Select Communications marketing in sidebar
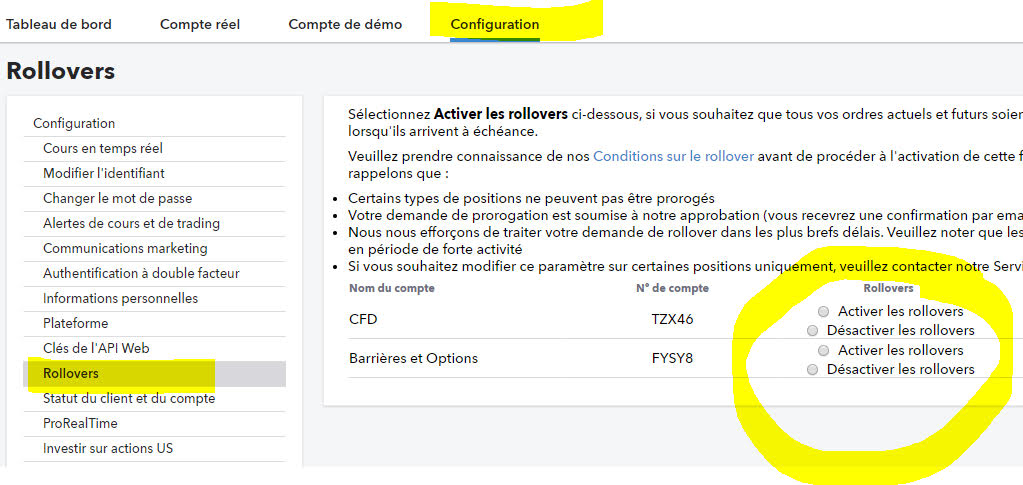 point(125,248)
